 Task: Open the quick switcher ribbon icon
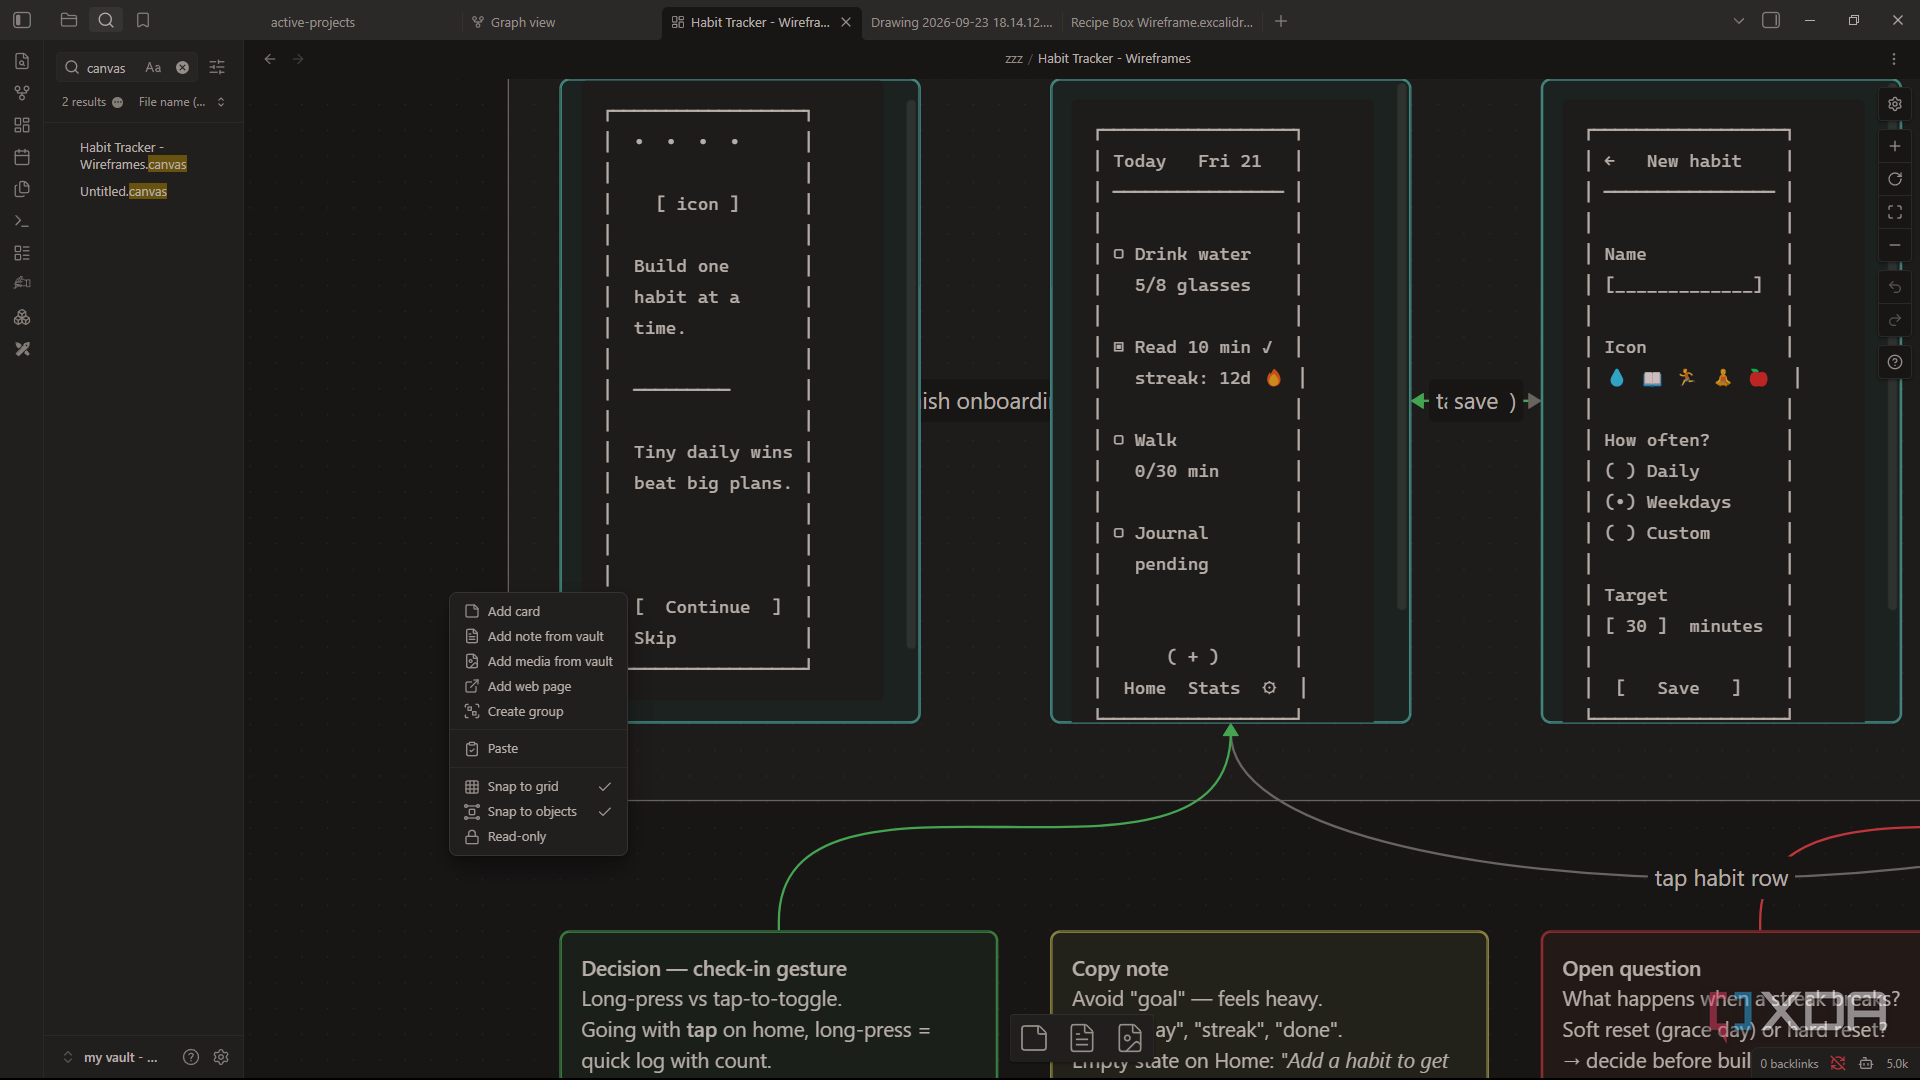22,61
